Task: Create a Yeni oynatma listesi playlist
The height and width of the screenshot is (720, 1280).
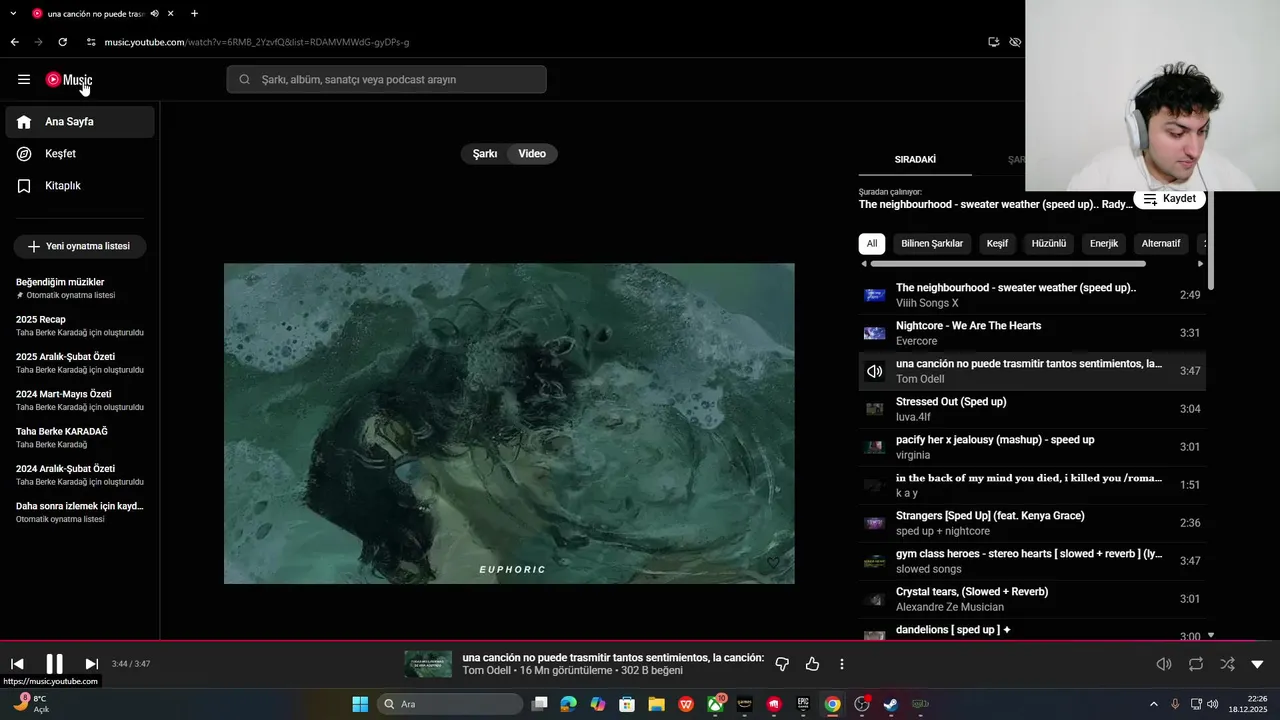Action: pos(80,246)
